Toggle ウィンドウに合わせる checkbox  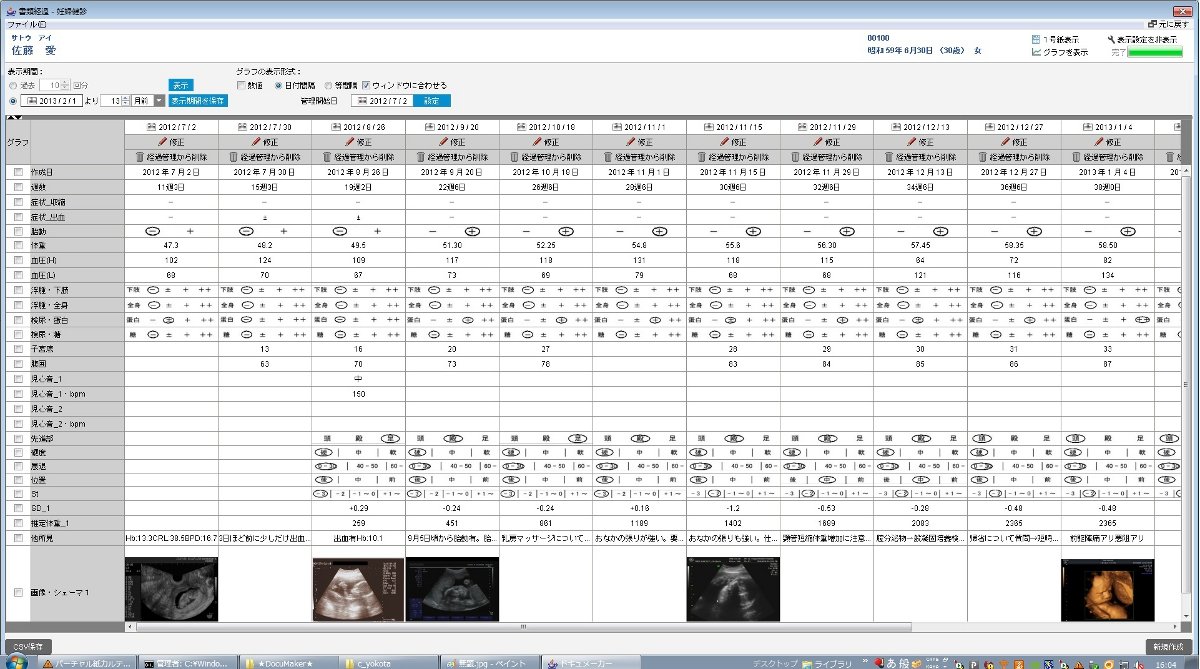click(366, 85)
